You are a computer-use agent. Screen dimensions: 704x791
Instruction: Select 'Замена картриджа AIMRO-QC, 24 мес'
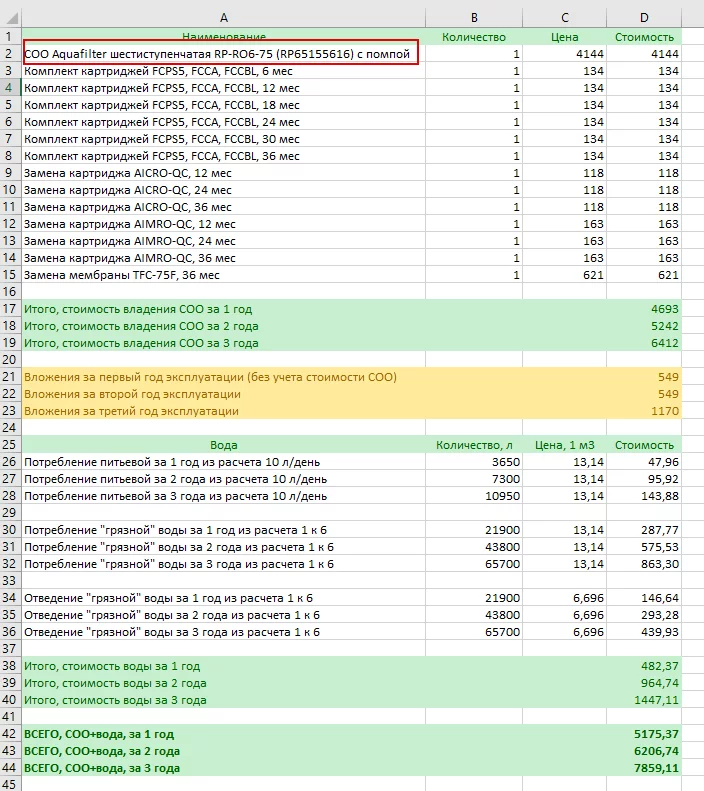(x=223, y=241)
